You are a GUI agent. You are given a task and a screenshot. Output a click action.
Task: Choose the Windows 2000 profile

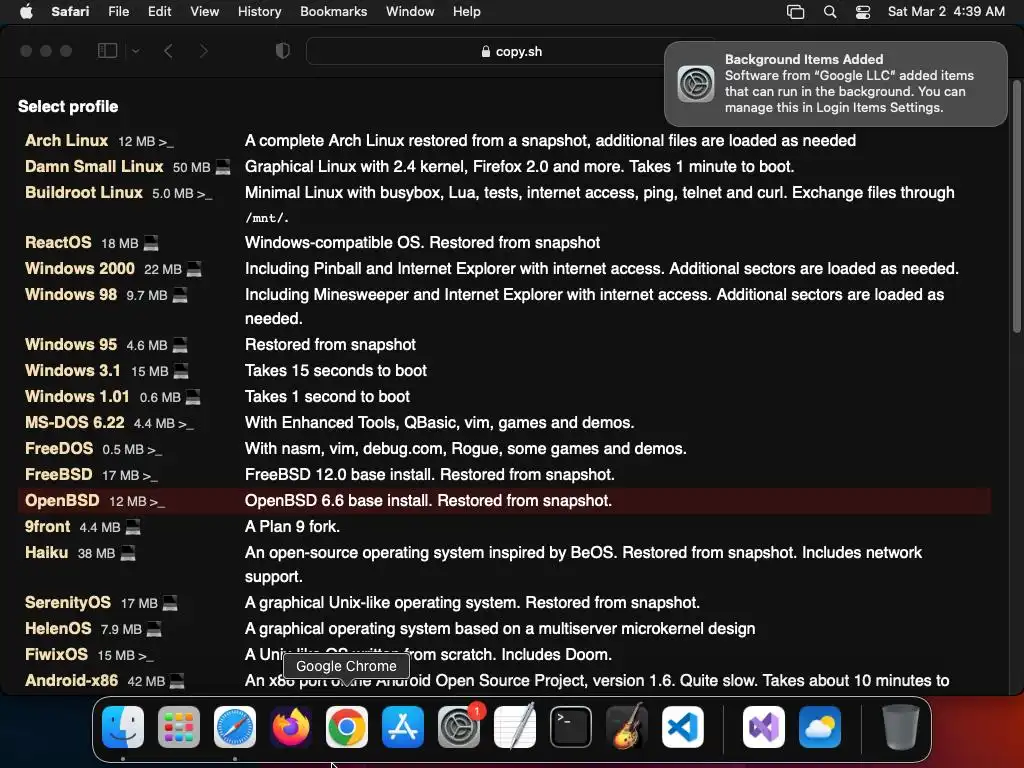[x=80, y=268]
